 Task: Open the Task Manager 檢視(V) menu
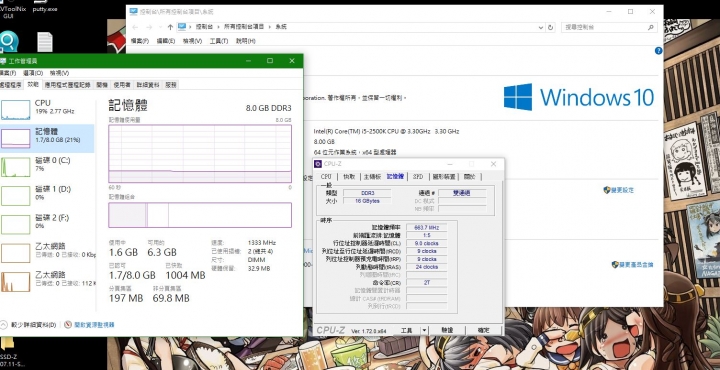[x=60, y=73]
